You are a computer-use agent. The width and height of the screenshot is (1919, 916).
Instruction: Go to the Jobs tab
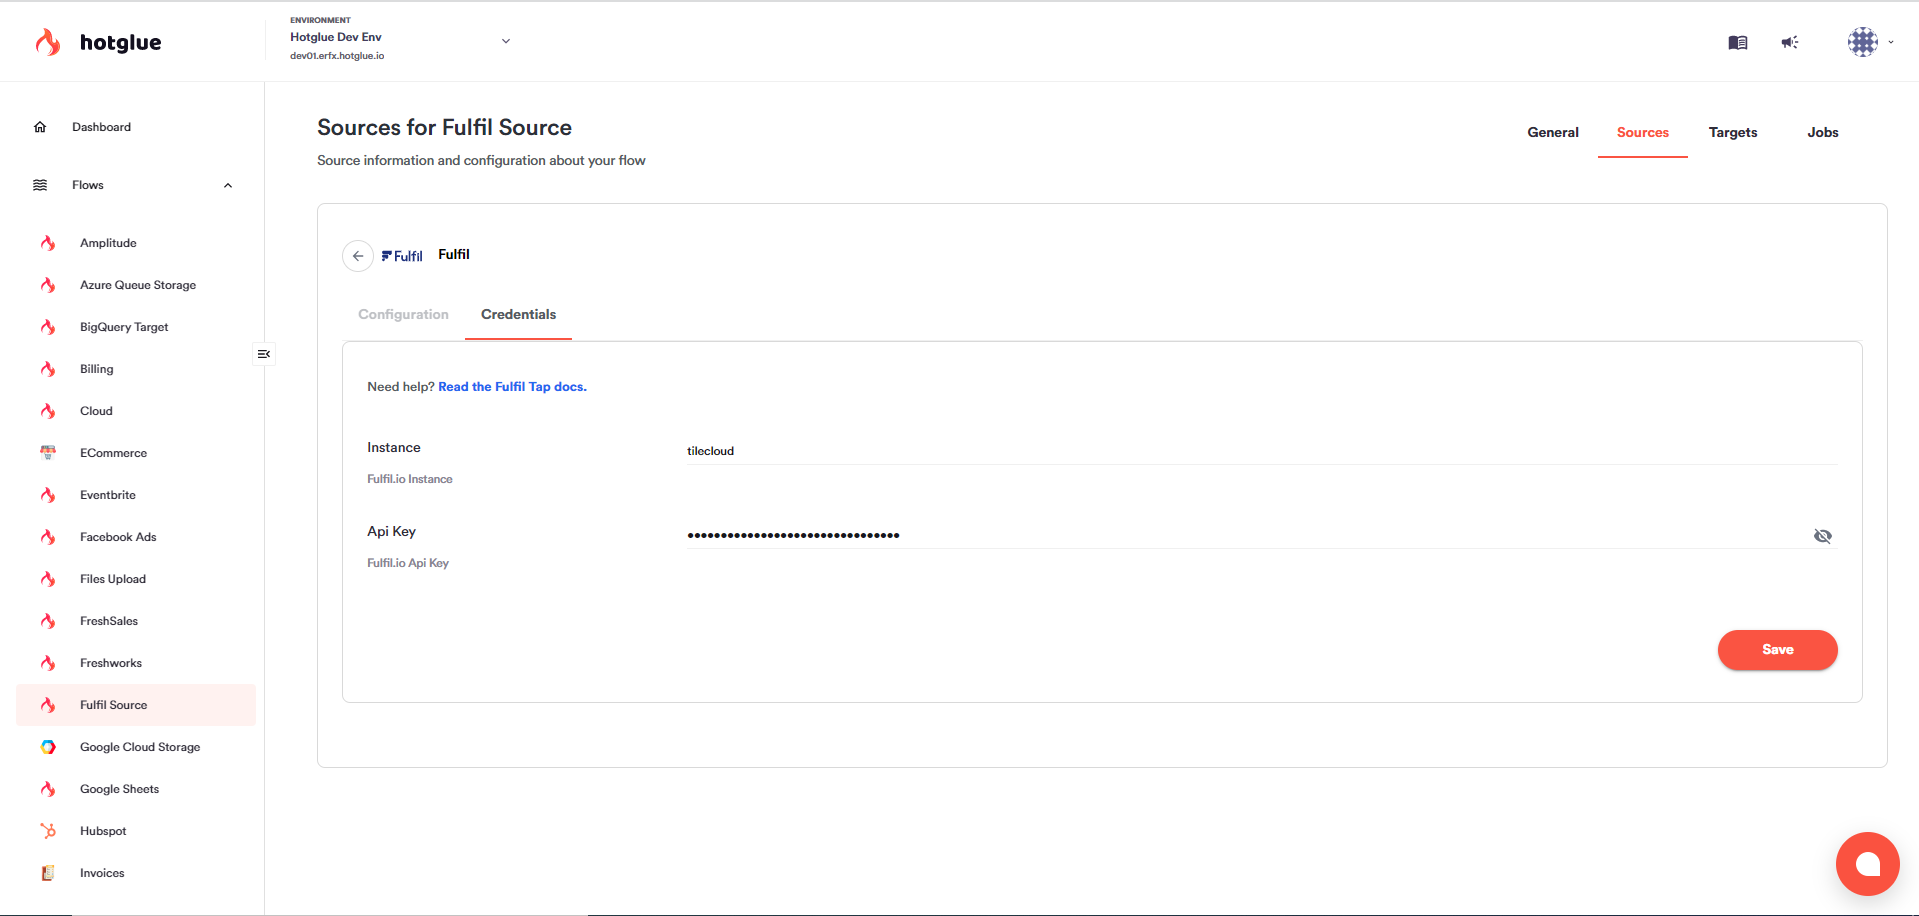1823,132
